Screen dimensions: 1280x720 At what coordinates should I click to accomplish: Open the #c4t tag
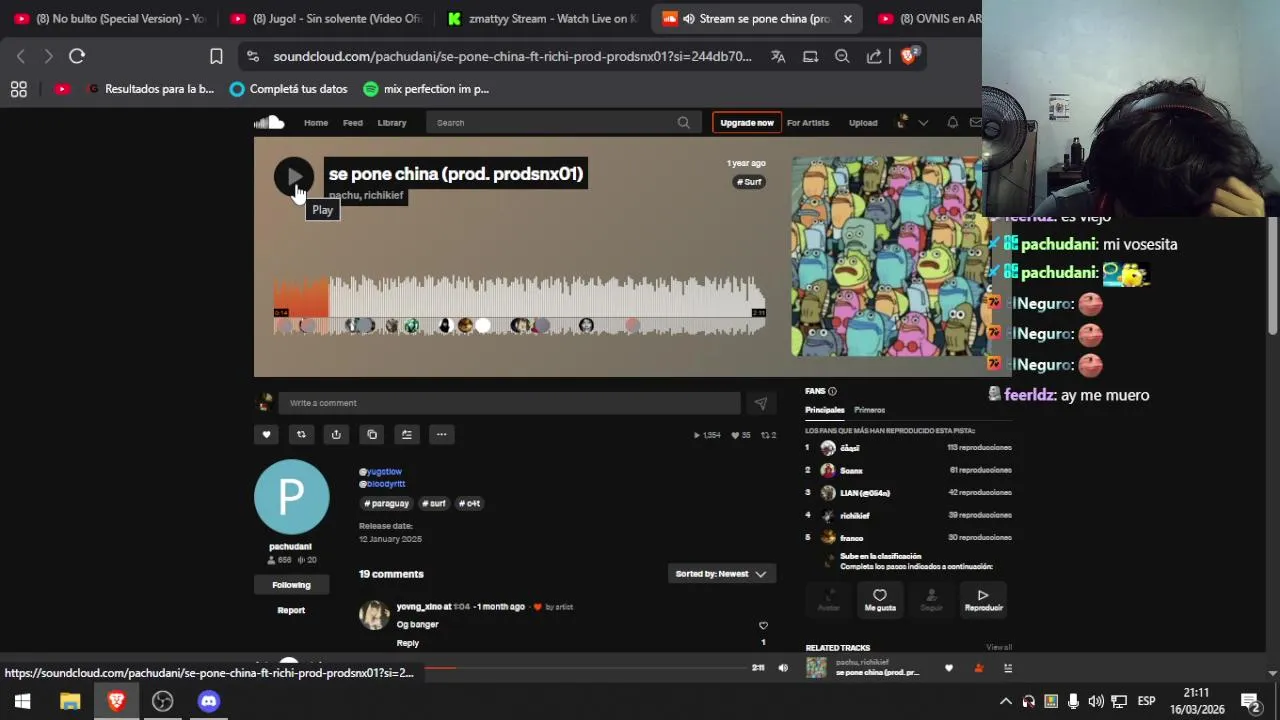pos(470,503)
